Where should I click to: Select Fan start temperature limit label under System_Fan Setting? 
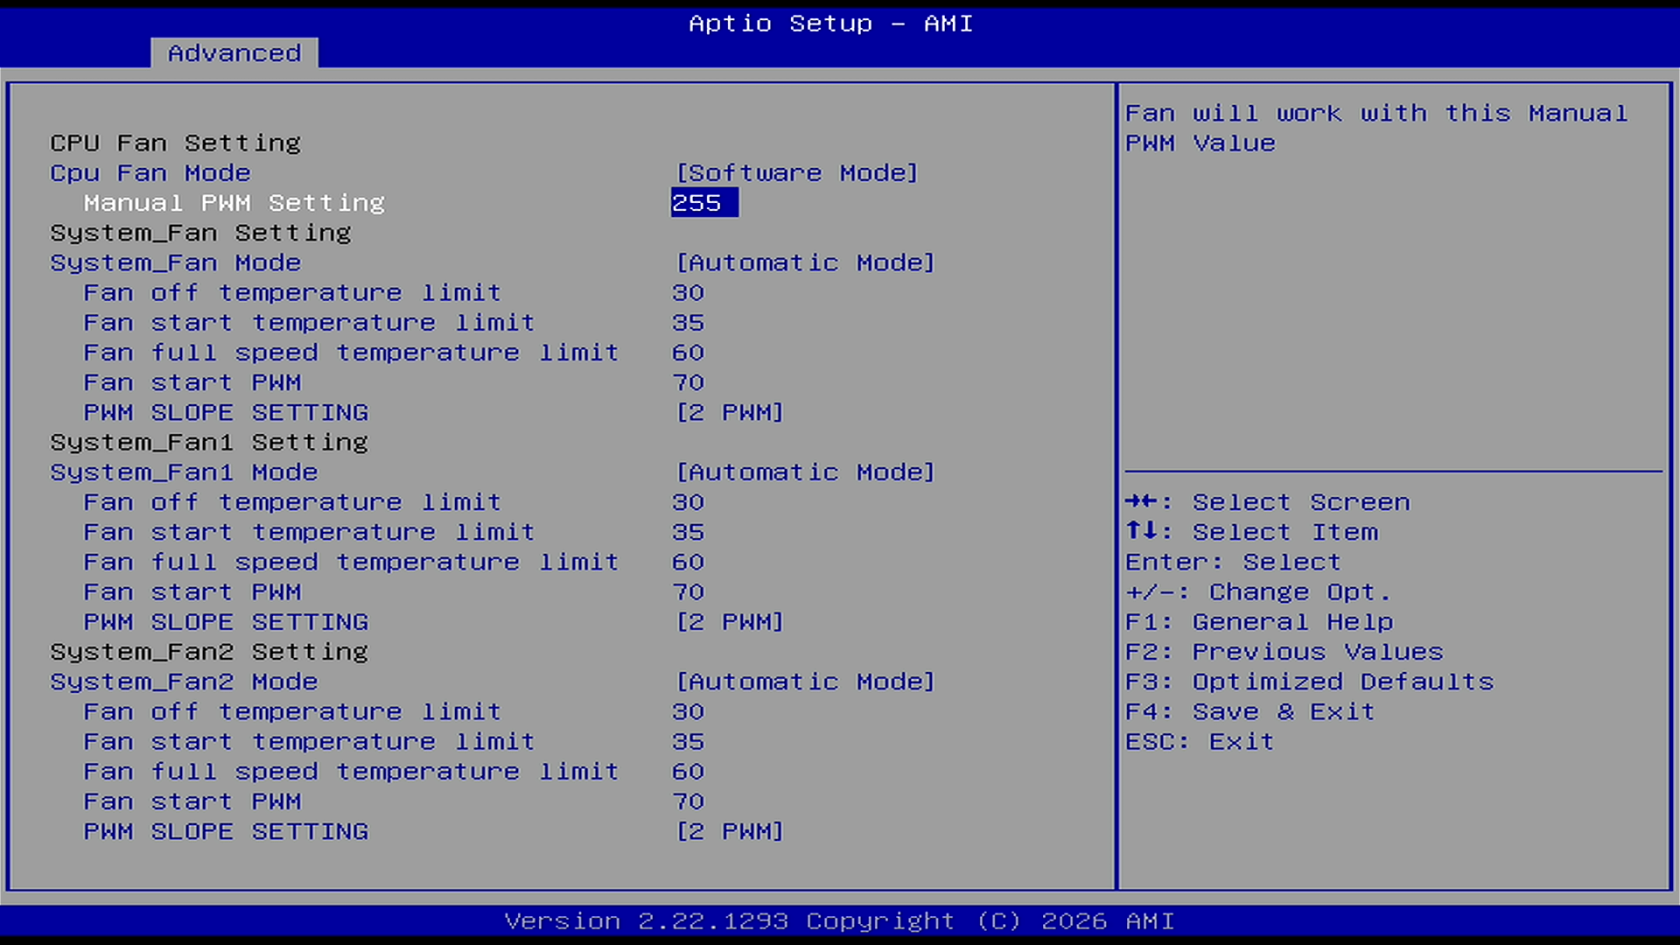(x=309, y=323)
